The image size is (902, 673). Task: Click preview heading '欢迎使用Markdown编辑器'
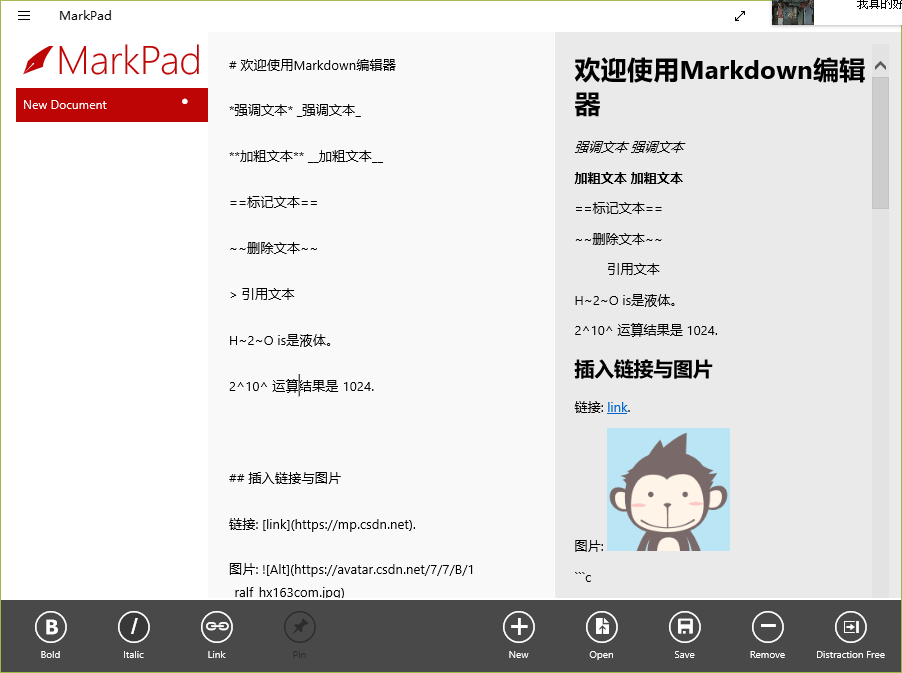[720, 87]
